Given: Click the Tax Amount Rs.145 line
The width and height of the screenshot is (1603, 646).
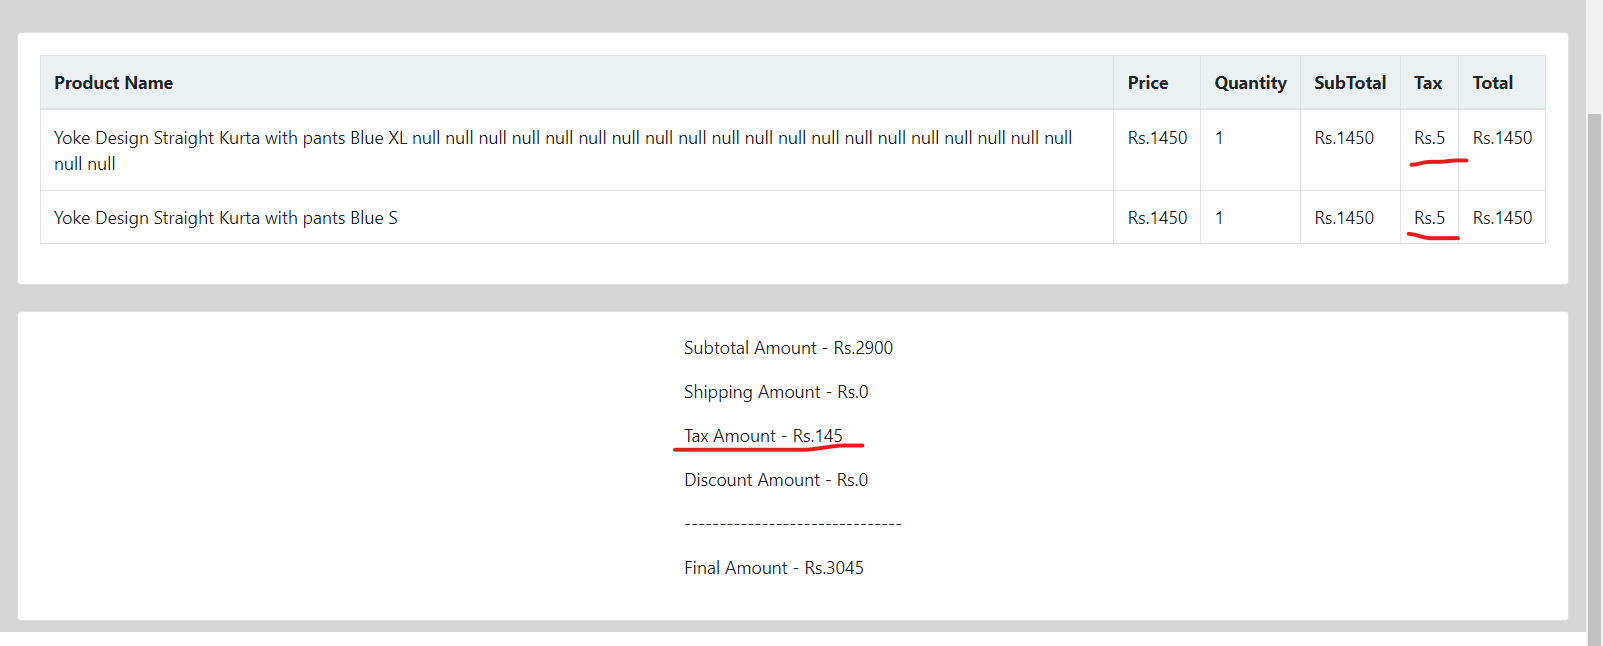Looking at the screenshot, I should tap(763, 436).
